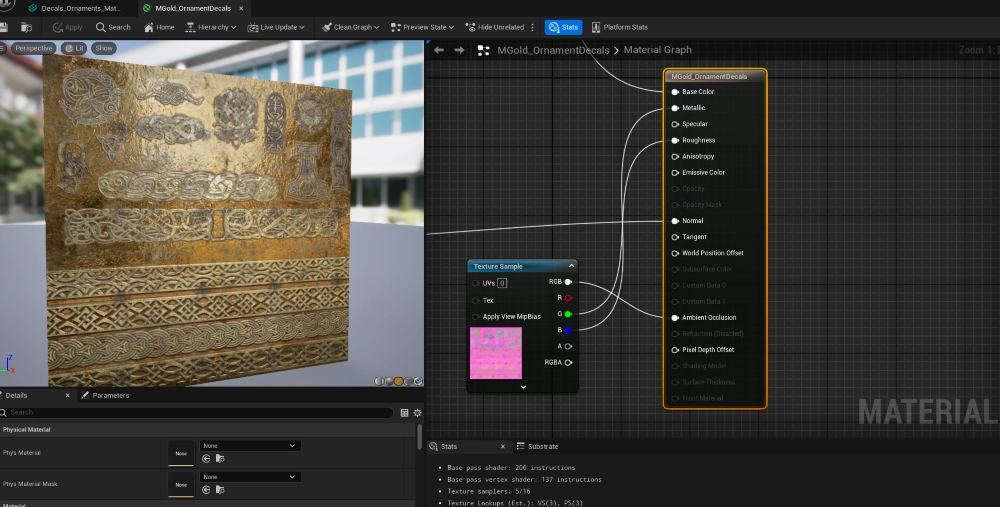Click the Show button in viewport

pos(104,48)
